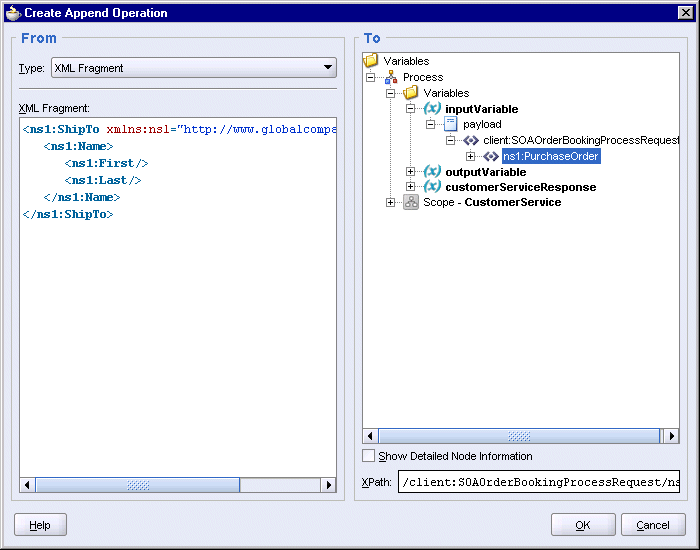Click the customerServiceResponse variable icon
Screen dimensions: 700x550
click(x=432, y=186)
